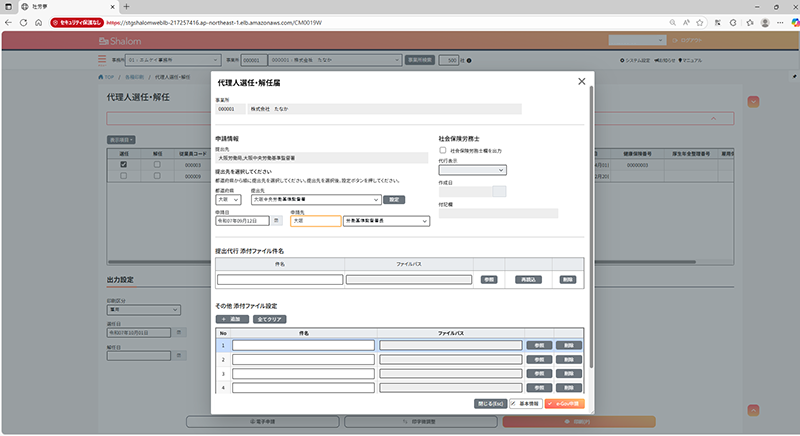Click the TOP breadcrumb link
800x436 pixels.
[x=109, y=76]
